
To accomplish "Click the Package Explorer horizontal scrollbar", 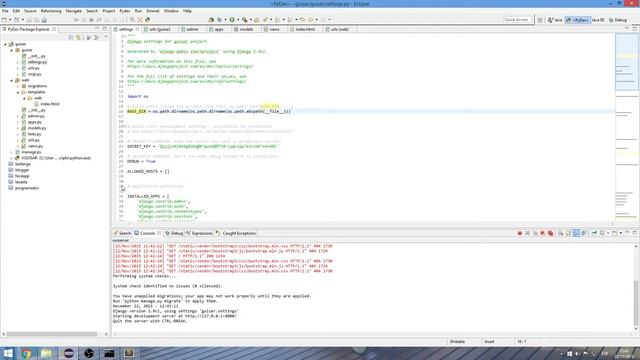I will pos(52,334).
